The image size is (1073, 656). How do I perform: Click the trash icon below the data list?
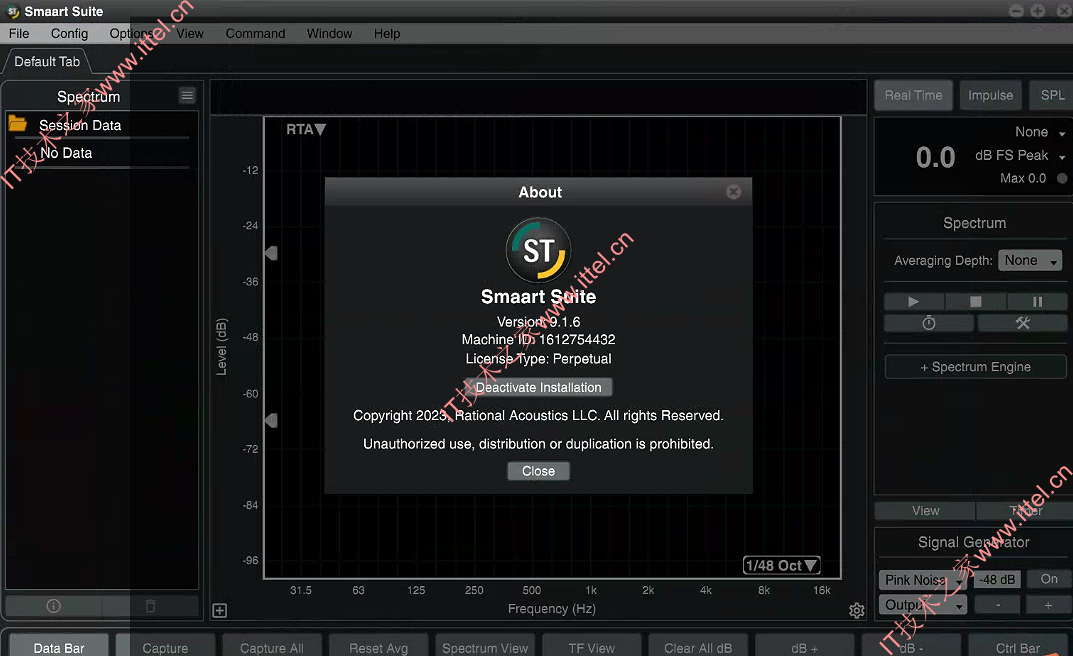[151, 606]
